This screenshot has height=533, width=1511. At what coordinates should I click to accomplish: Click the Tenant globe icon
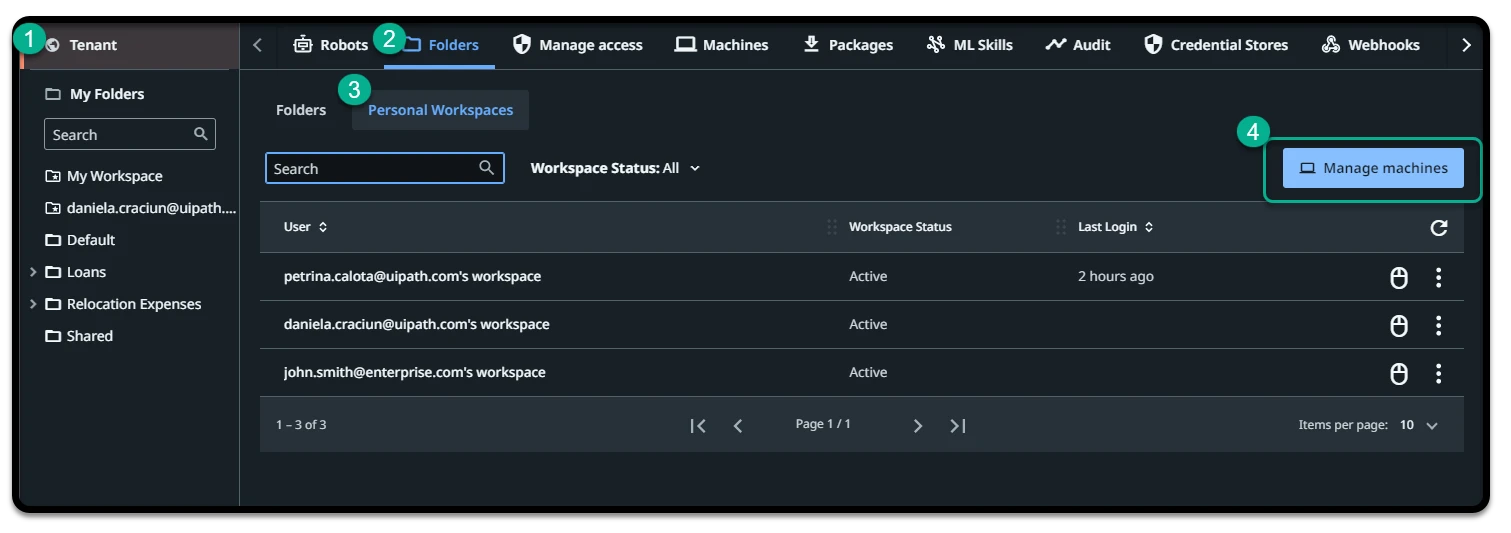tap(53, 45)
